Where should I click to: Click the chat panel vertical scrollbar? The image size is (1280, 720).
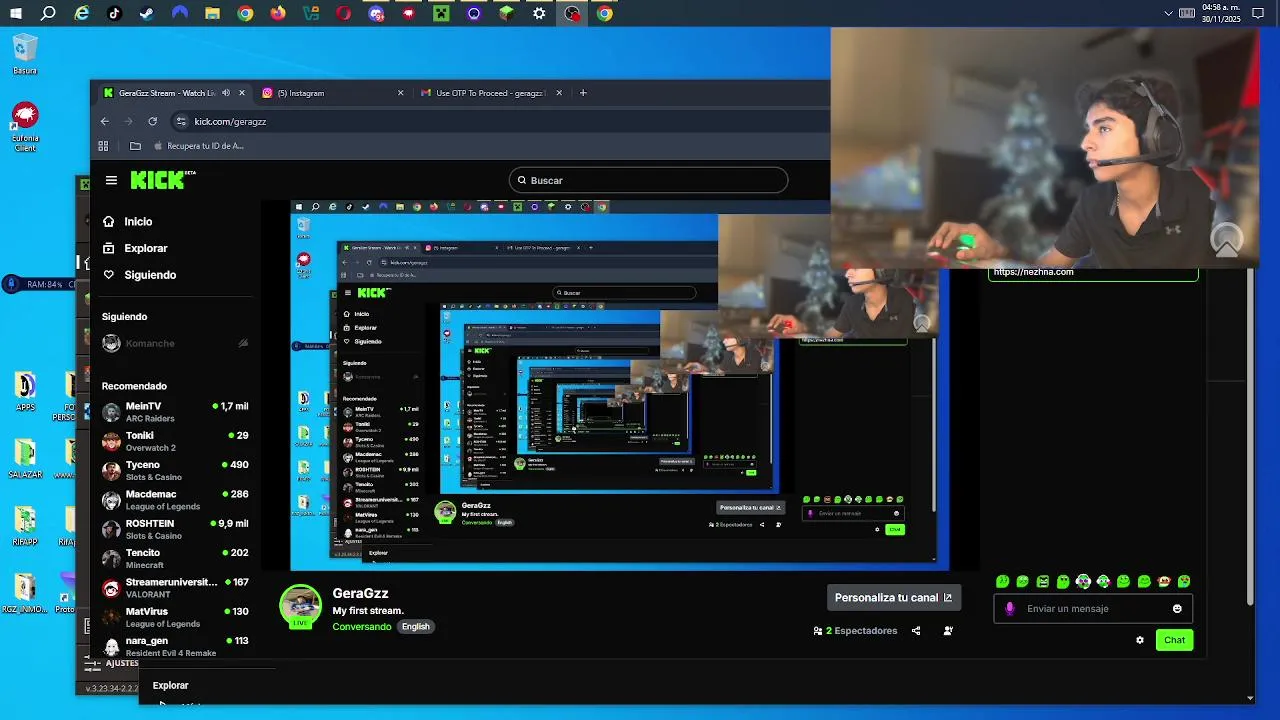point(1250,435)
